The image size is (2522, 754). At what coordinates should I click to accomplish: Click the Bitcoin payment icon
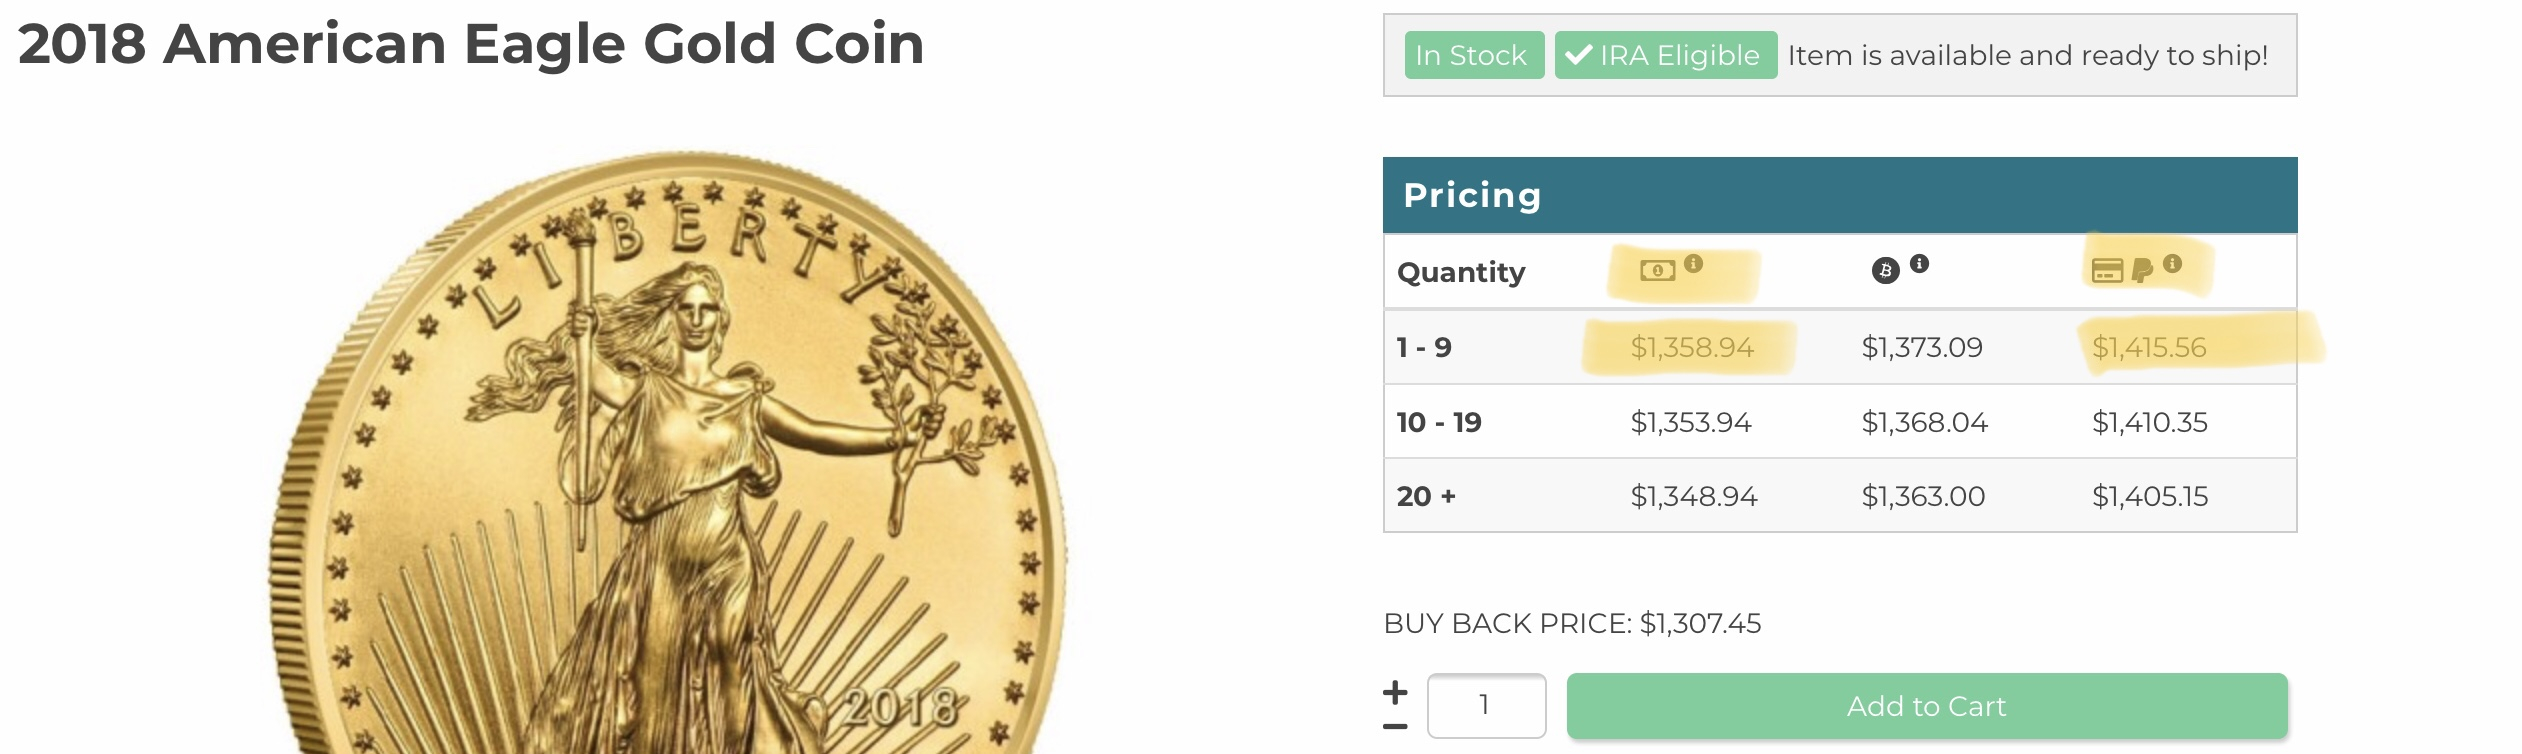coord(1885,270)
